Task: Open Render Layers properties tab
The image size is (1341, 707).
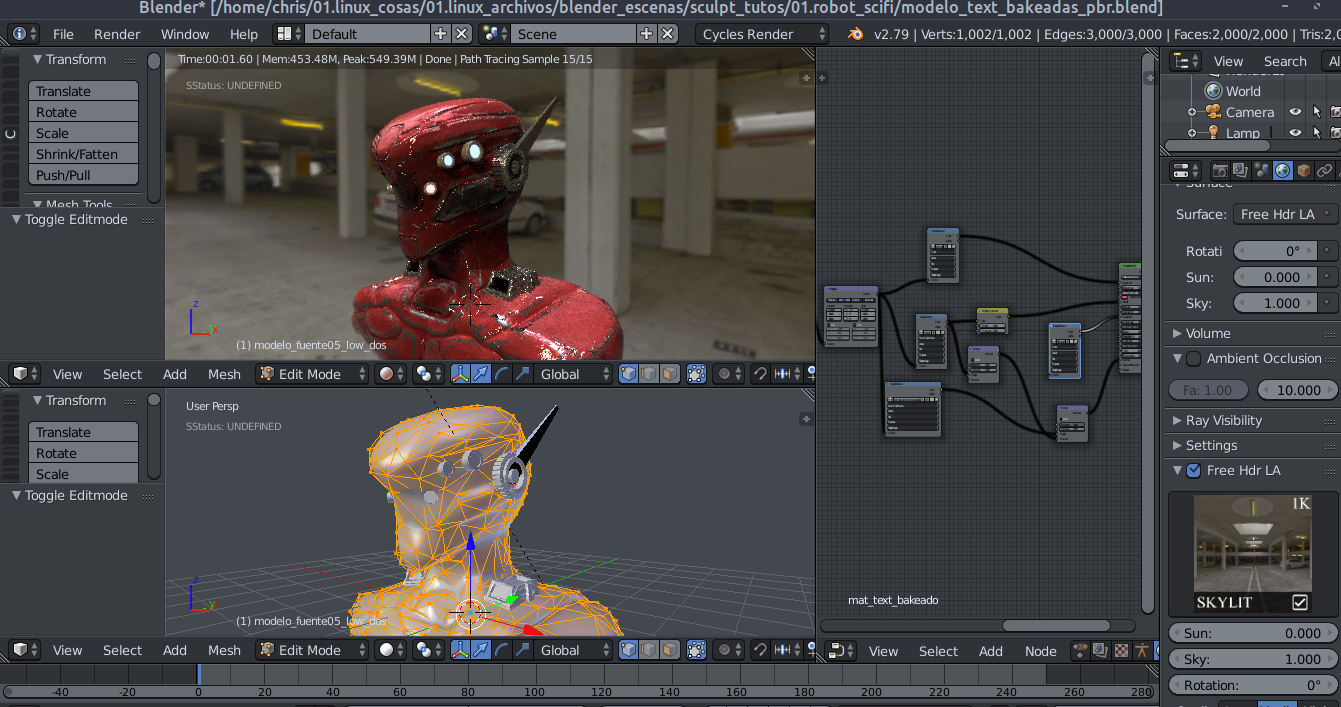Action: click(1241, 171)
